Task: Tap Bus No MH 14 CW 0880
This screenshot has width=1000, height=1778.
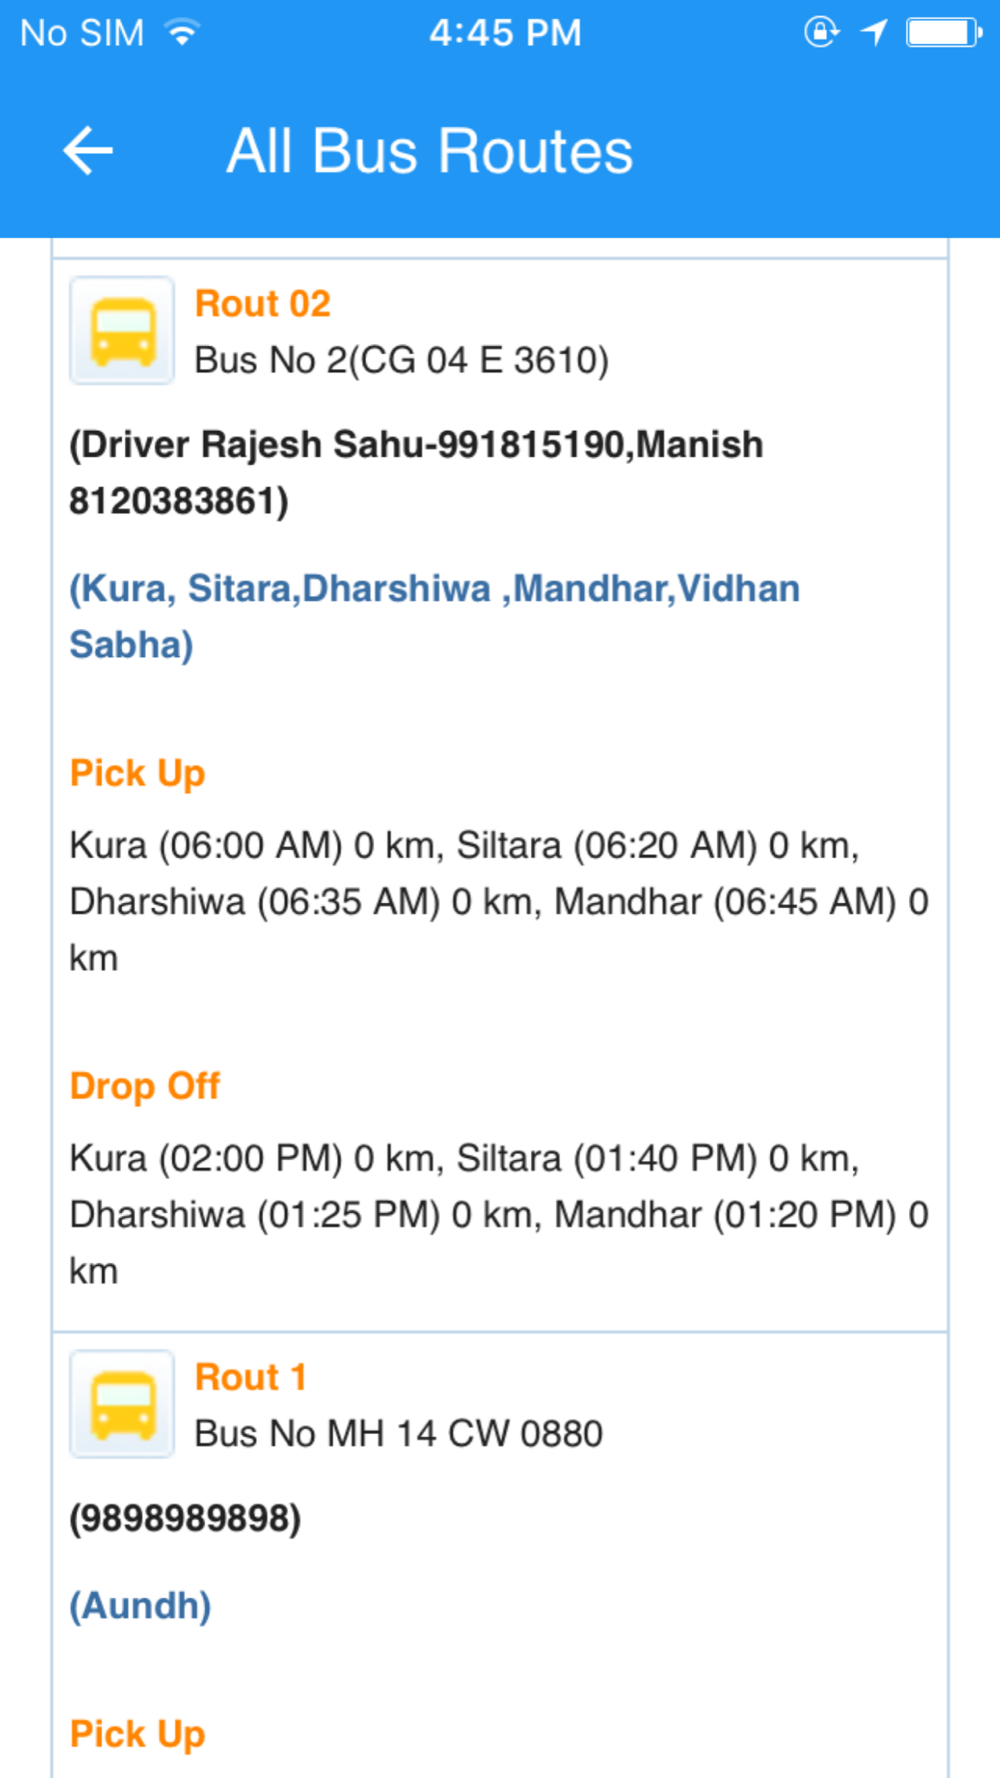Action: pyautogui.click(x=398, y=1434)
